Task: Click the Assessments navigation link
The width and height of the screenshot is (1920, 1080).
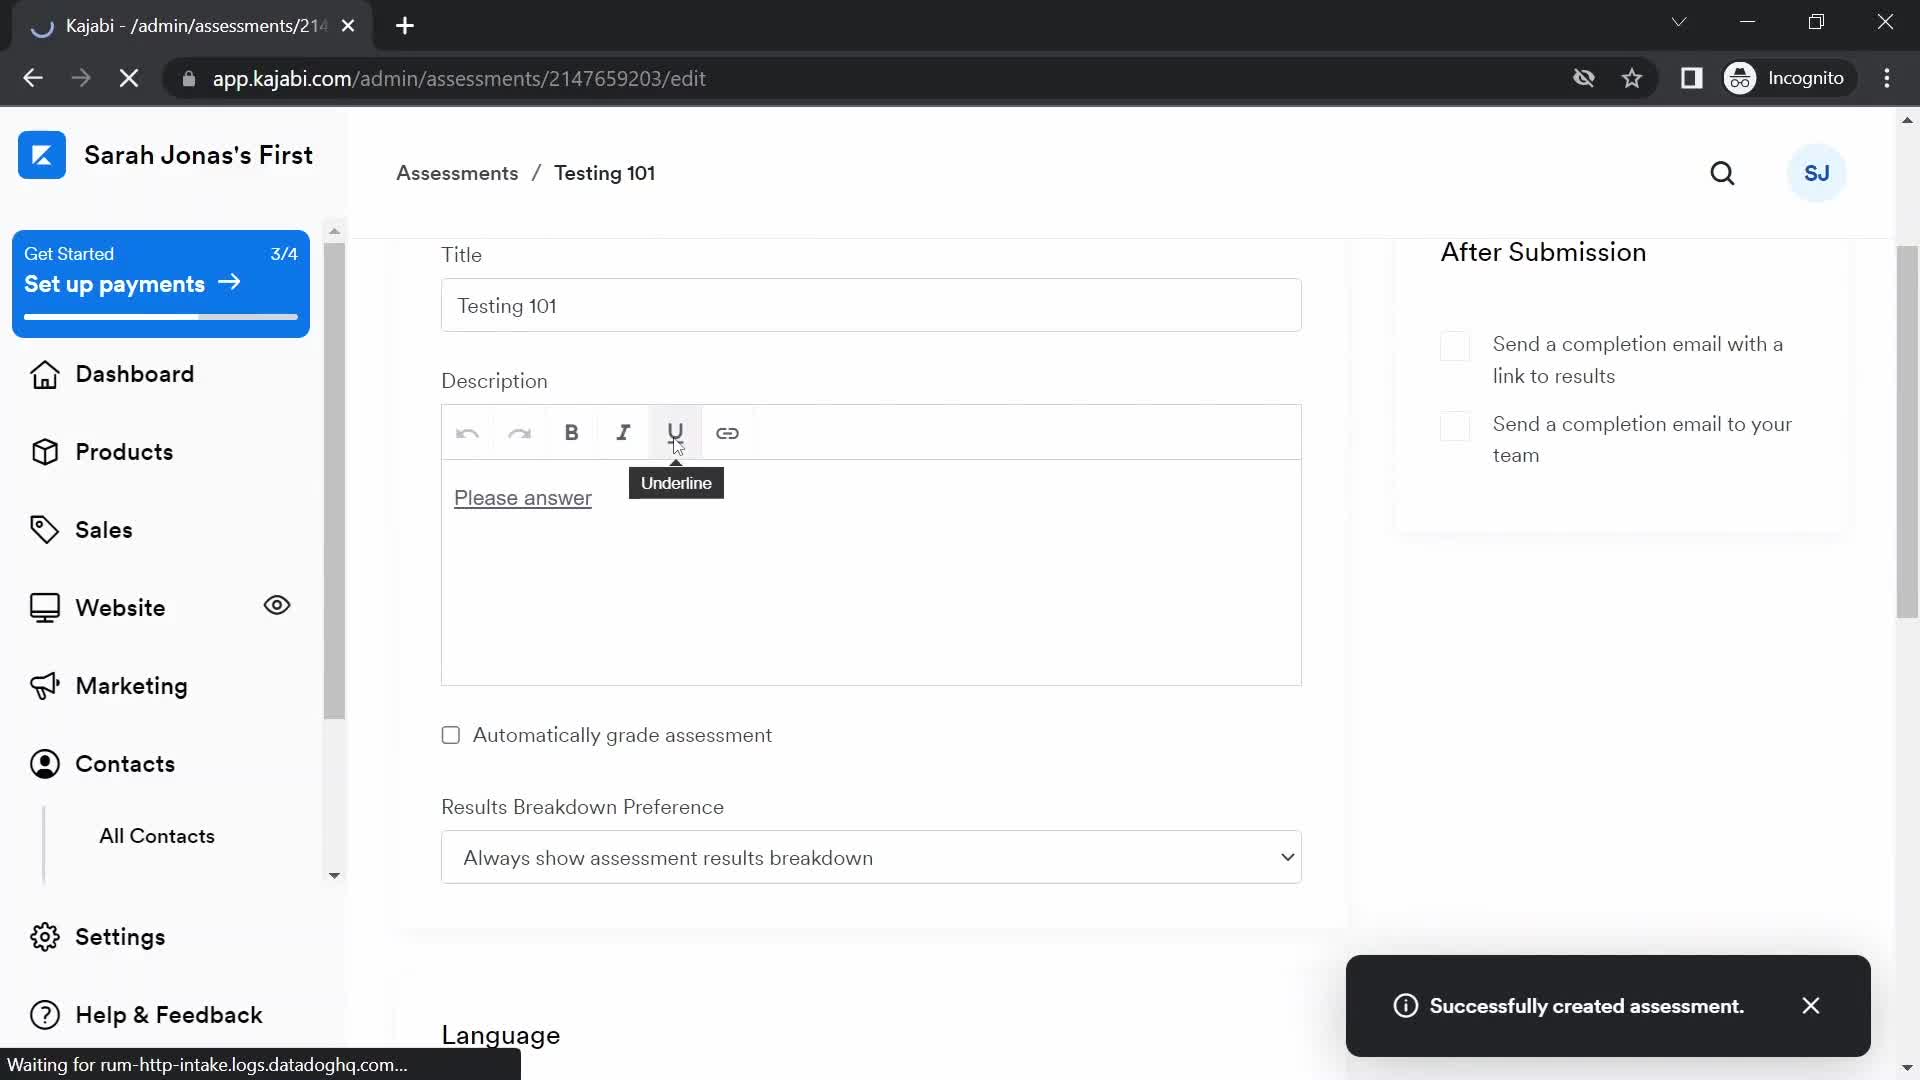Action: [458, 173]
